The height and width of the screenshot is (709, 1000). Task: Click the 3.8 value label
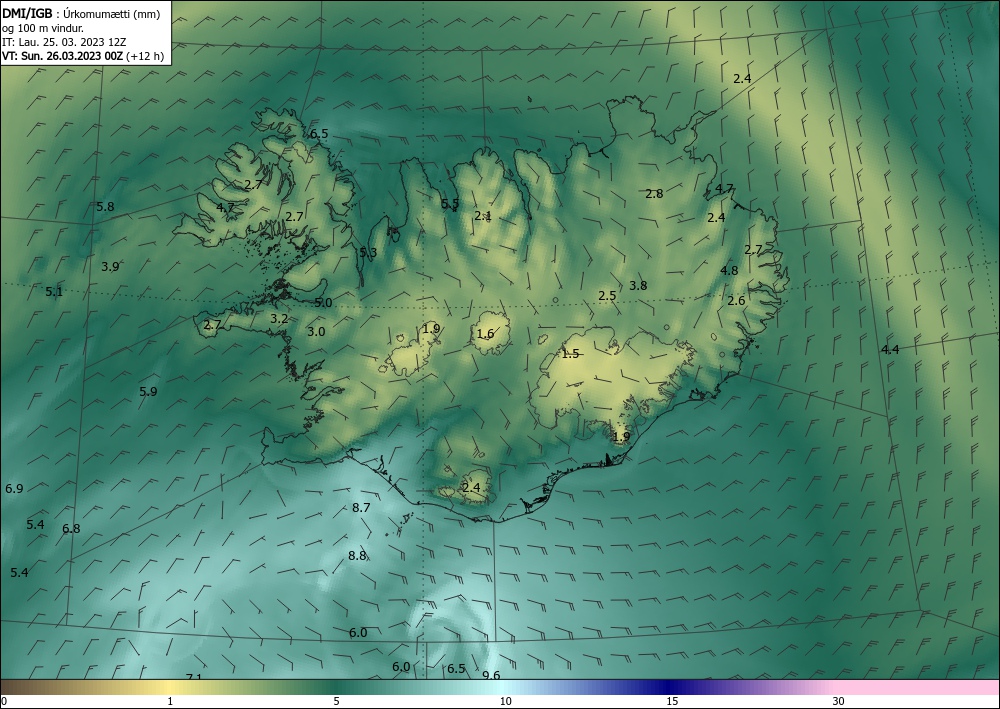638,286
